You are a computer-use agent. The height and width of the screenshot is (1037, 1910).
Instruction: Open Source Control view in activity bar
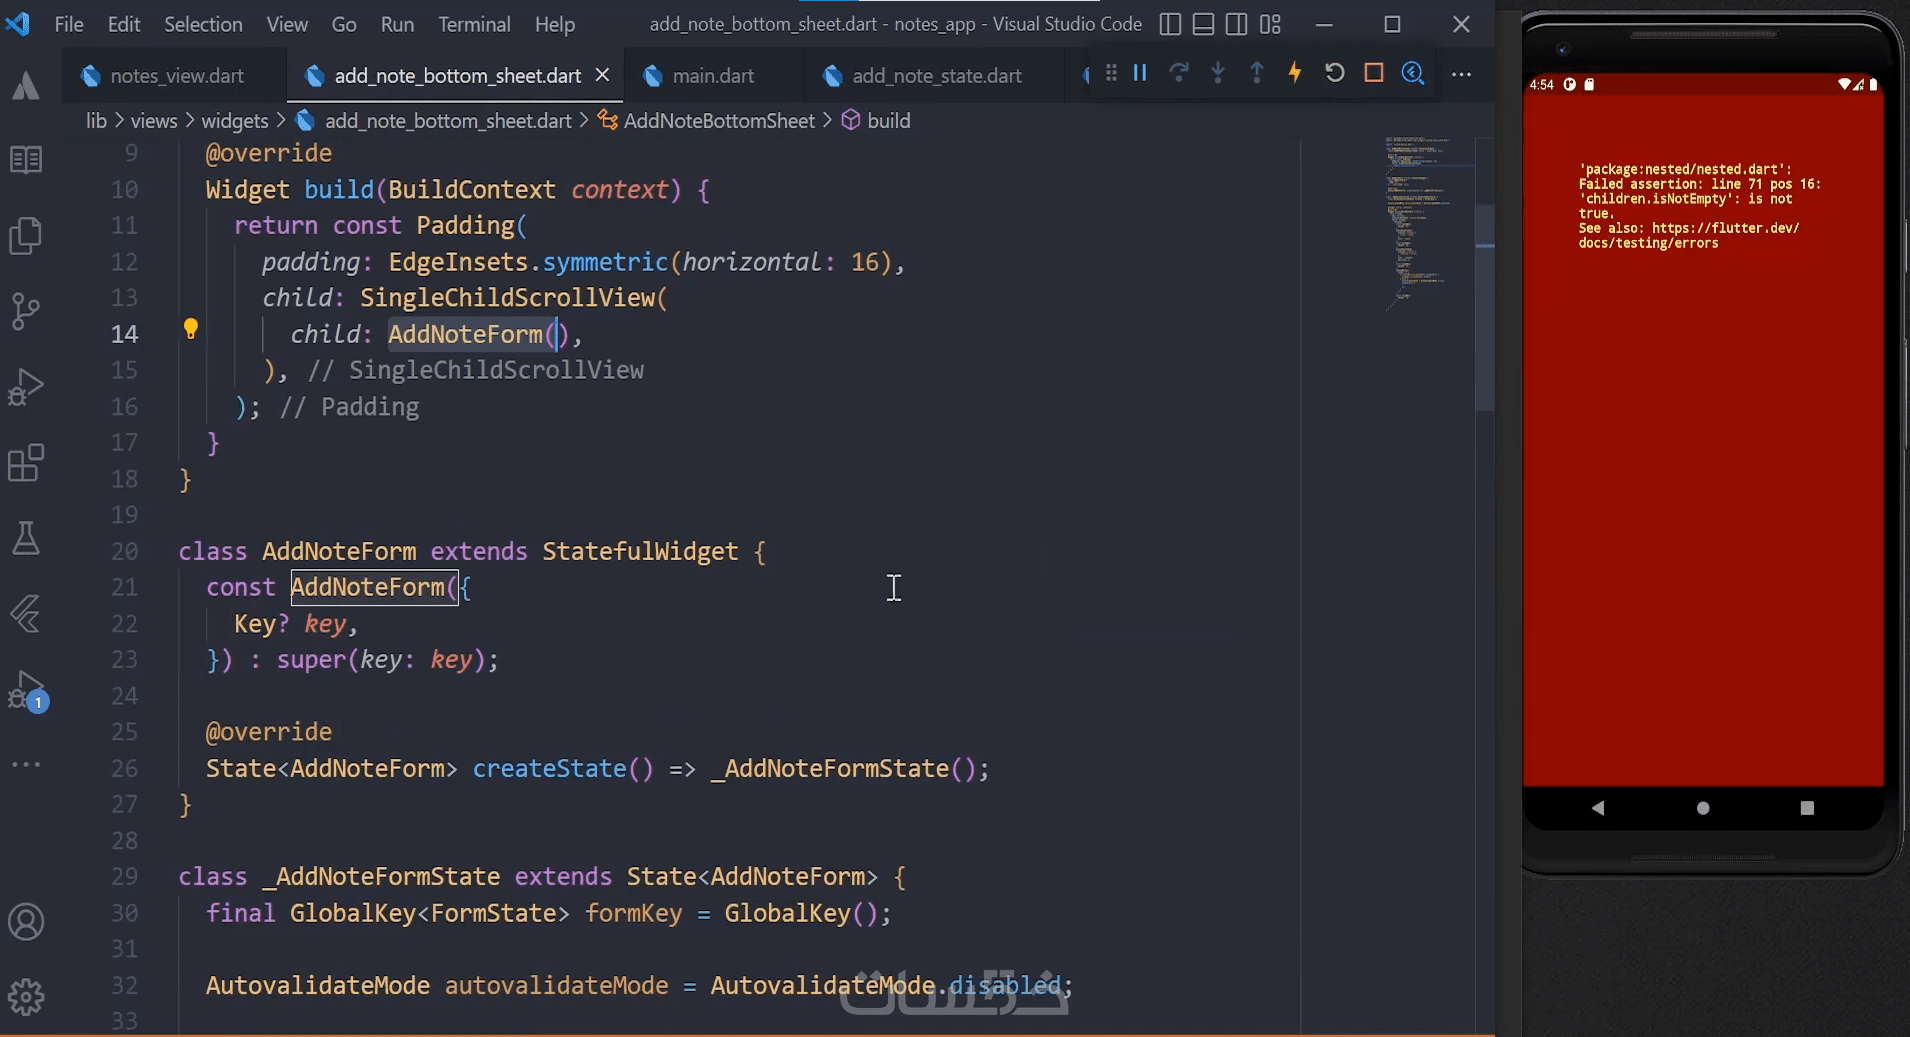click(26, 312)
